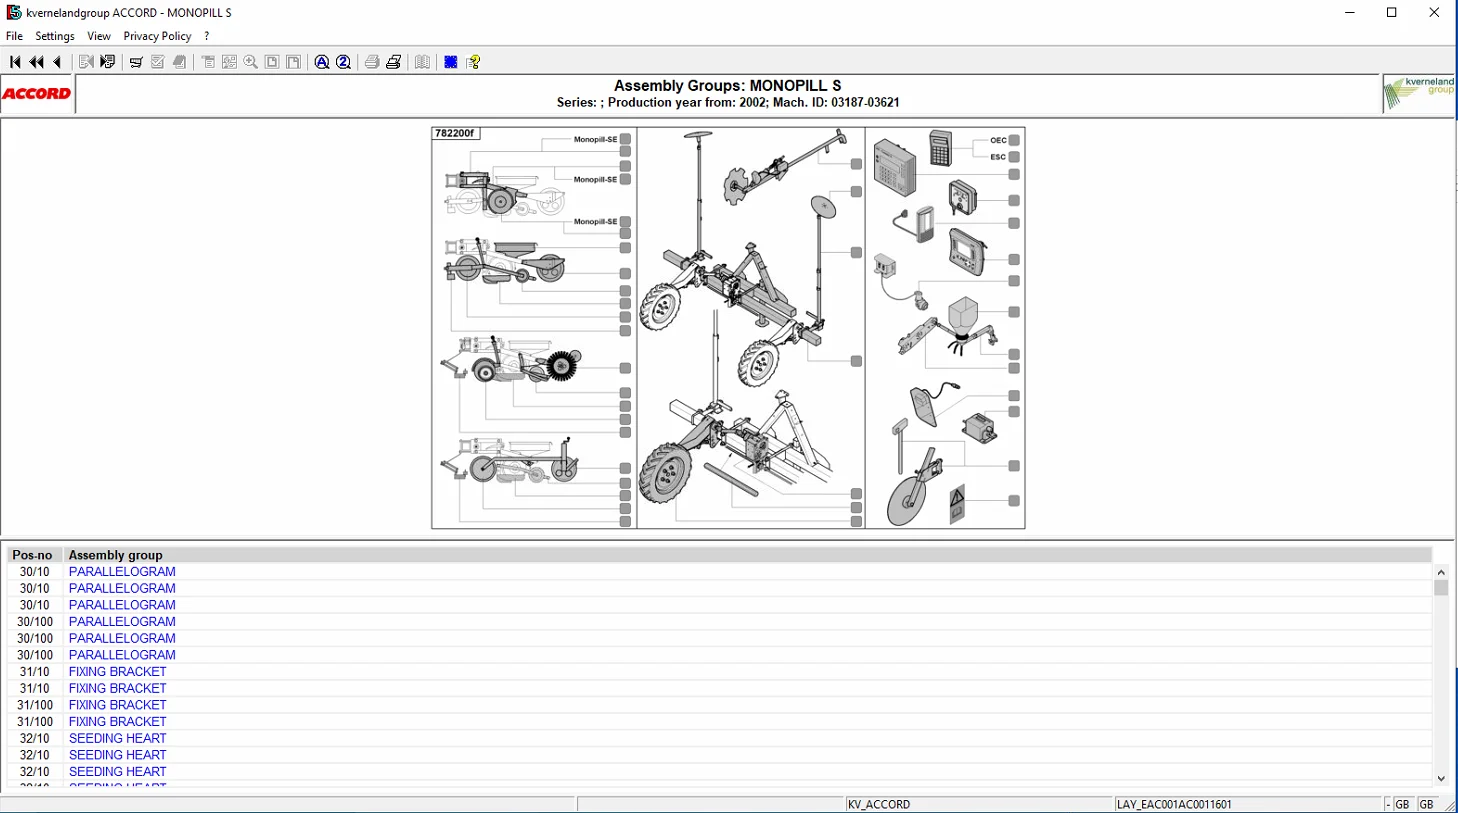The height and width of the screenshot is (813, 1458).
Task: Click the Pos-no column header
Action: tap(33, 555)
